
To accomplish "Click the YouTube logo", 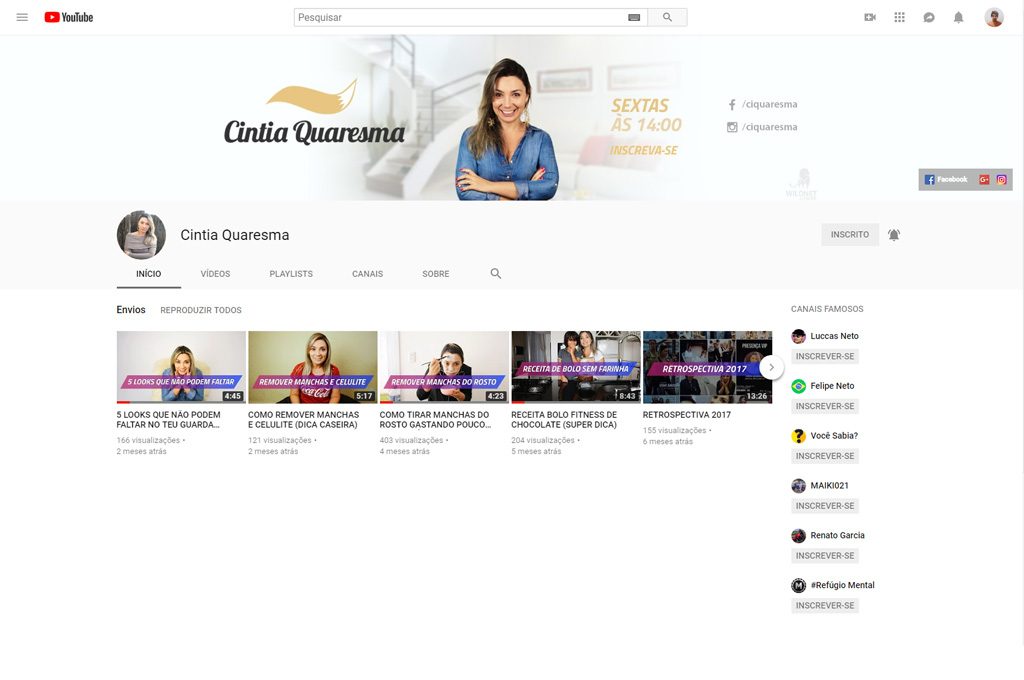I will [x=69, y=17].
